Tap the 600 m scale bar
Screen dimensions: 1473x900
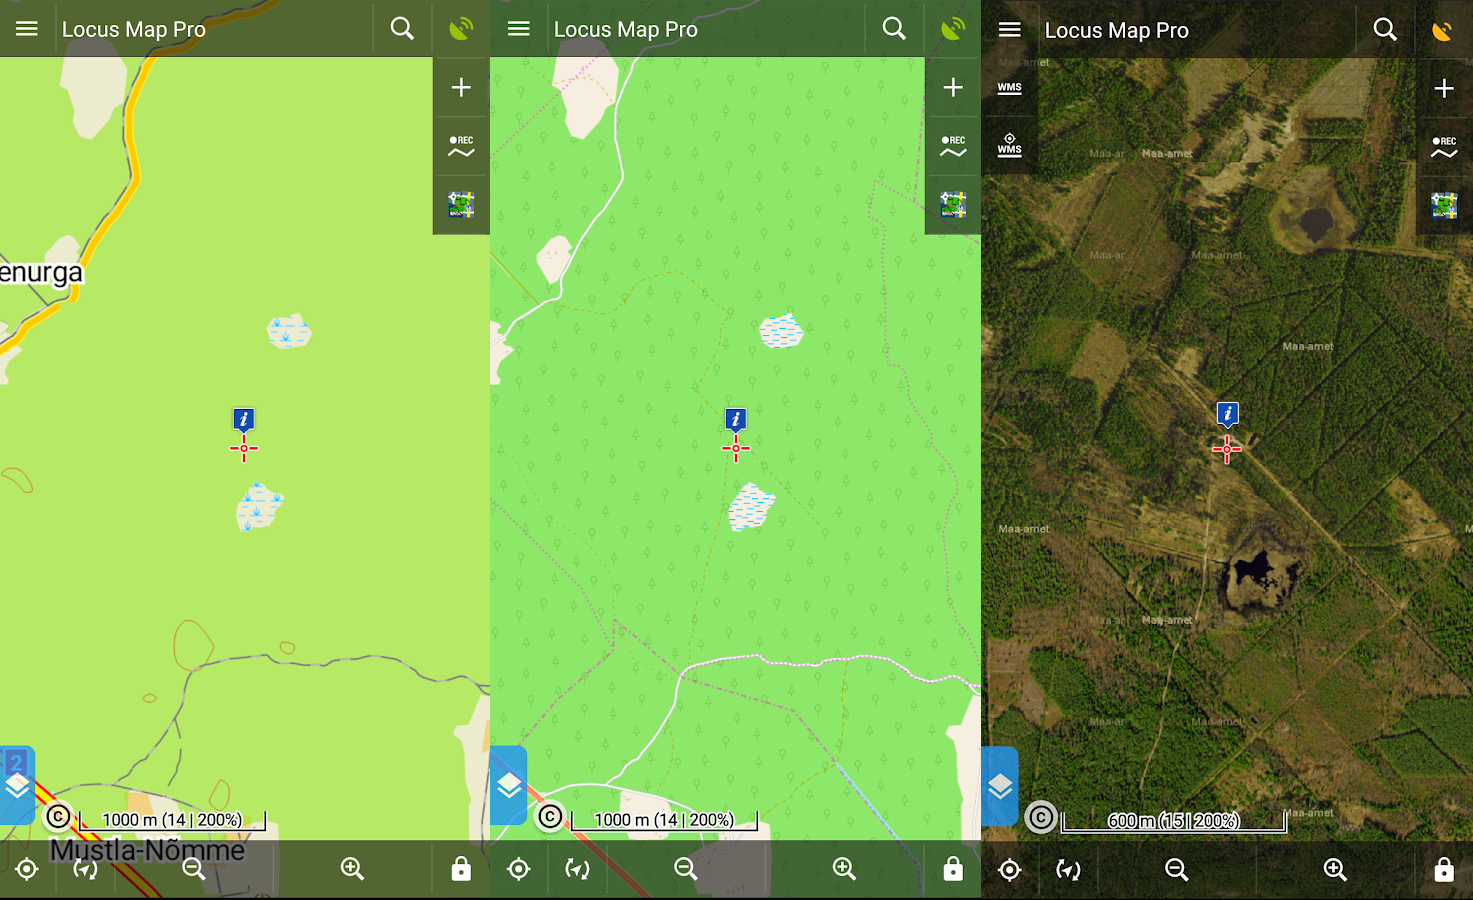tap(1173, 821)
